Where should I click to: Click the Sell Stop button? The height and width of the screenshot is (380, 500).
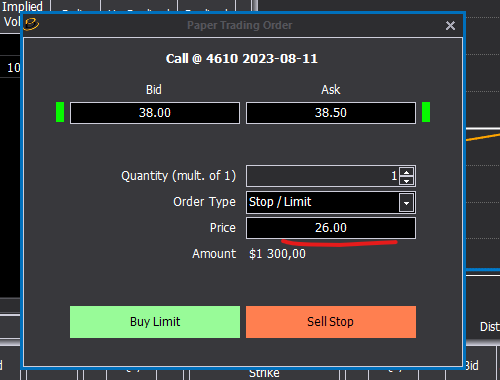click(331, 322)
